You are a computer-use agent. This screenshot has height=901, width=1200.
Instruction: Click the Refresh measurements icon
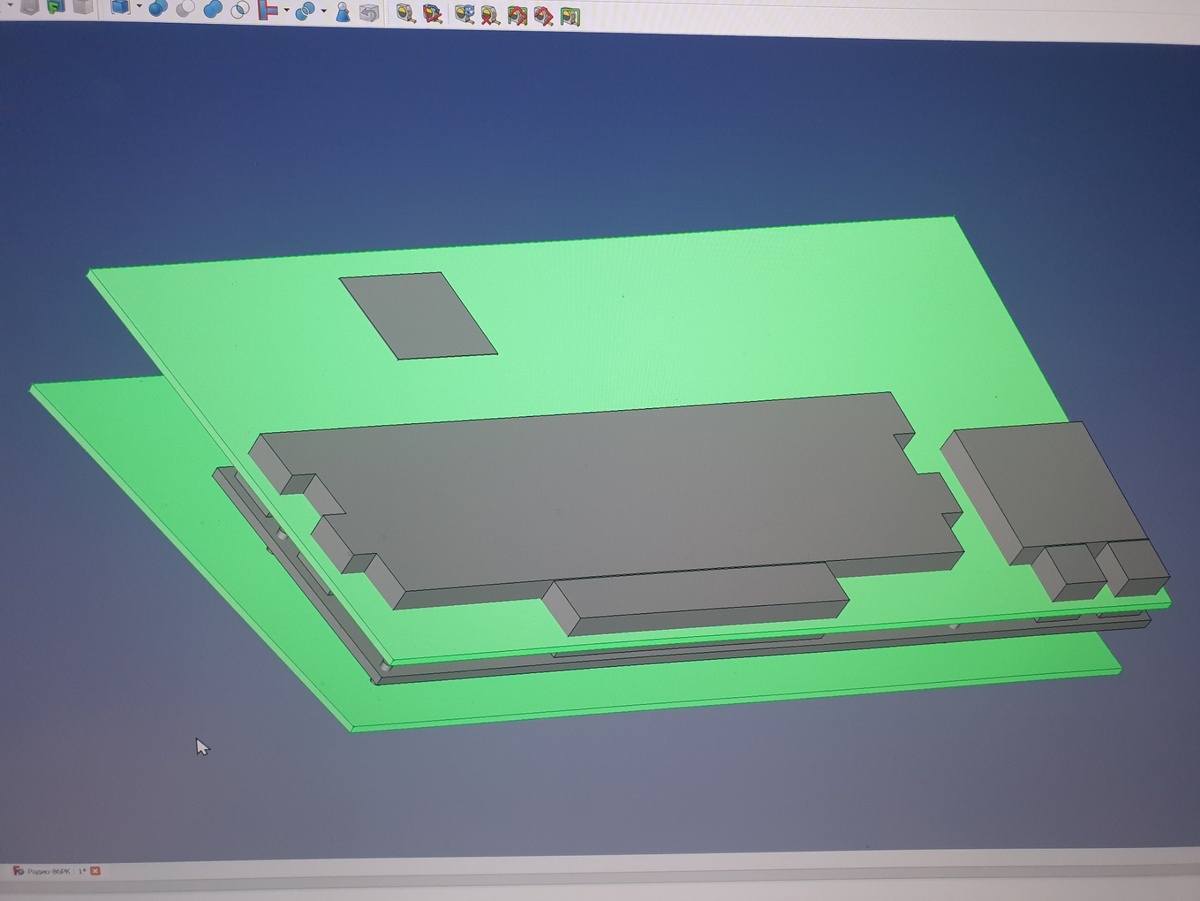tap(465, 15)
